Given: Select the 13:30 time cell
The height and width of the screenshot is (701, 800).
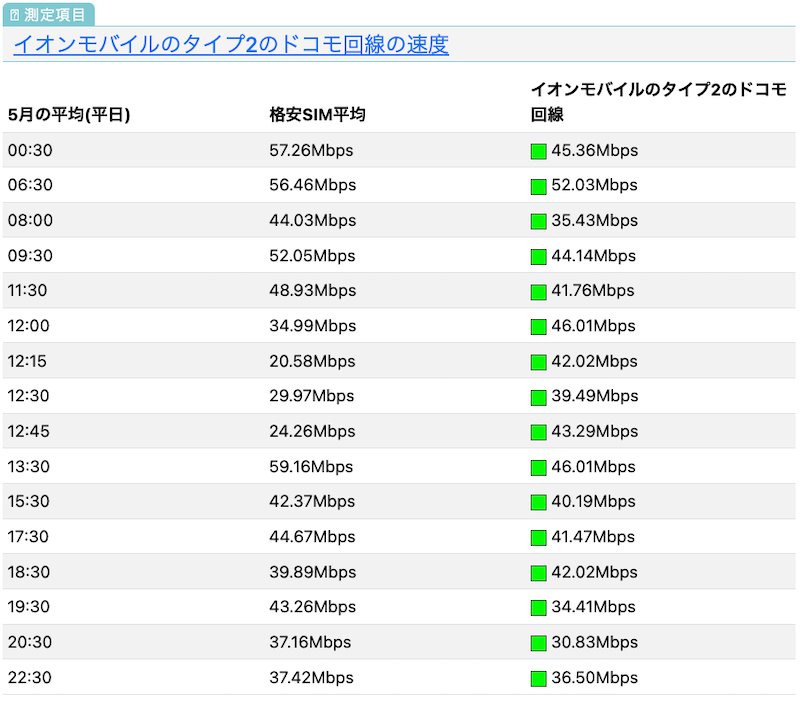Looking at the screenshot, I should pos(29,466).
